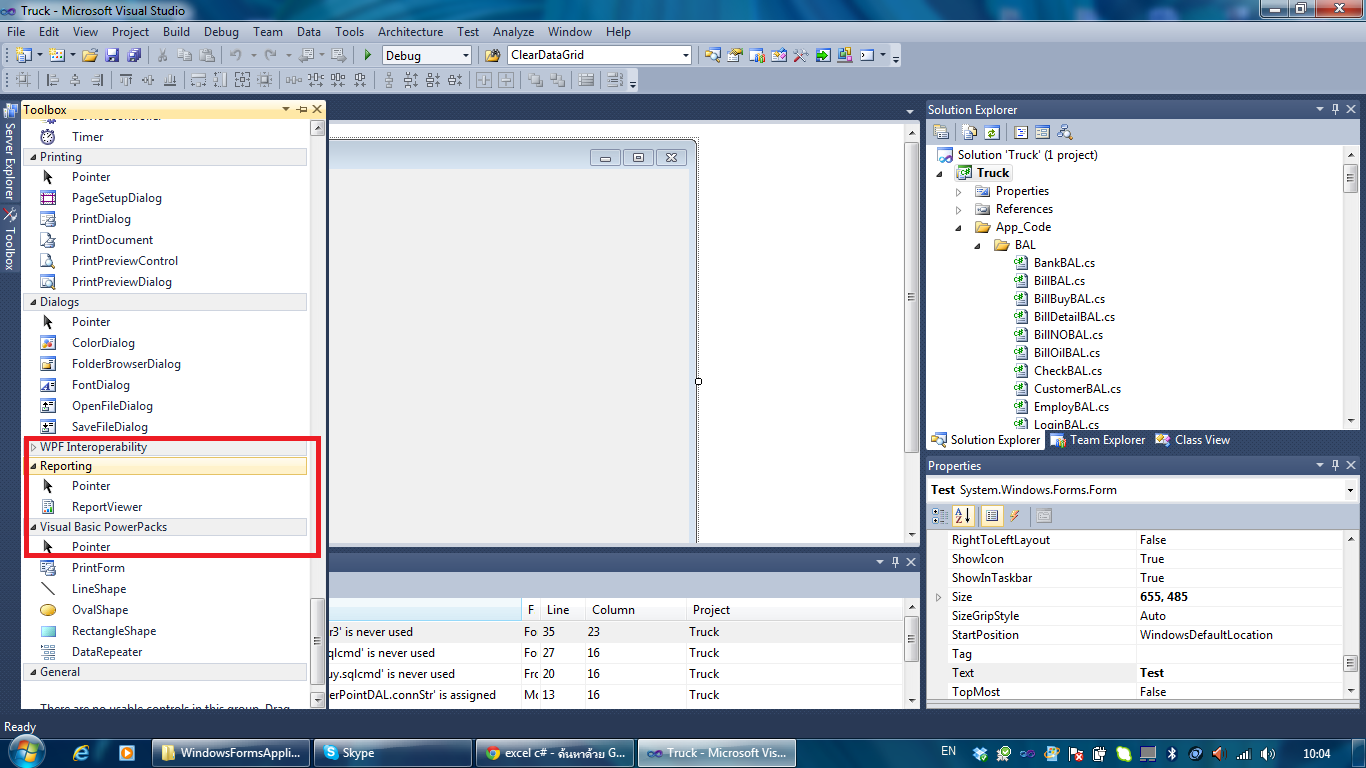Select PageSetupDialog in the Toolbox

coord(117,198)
